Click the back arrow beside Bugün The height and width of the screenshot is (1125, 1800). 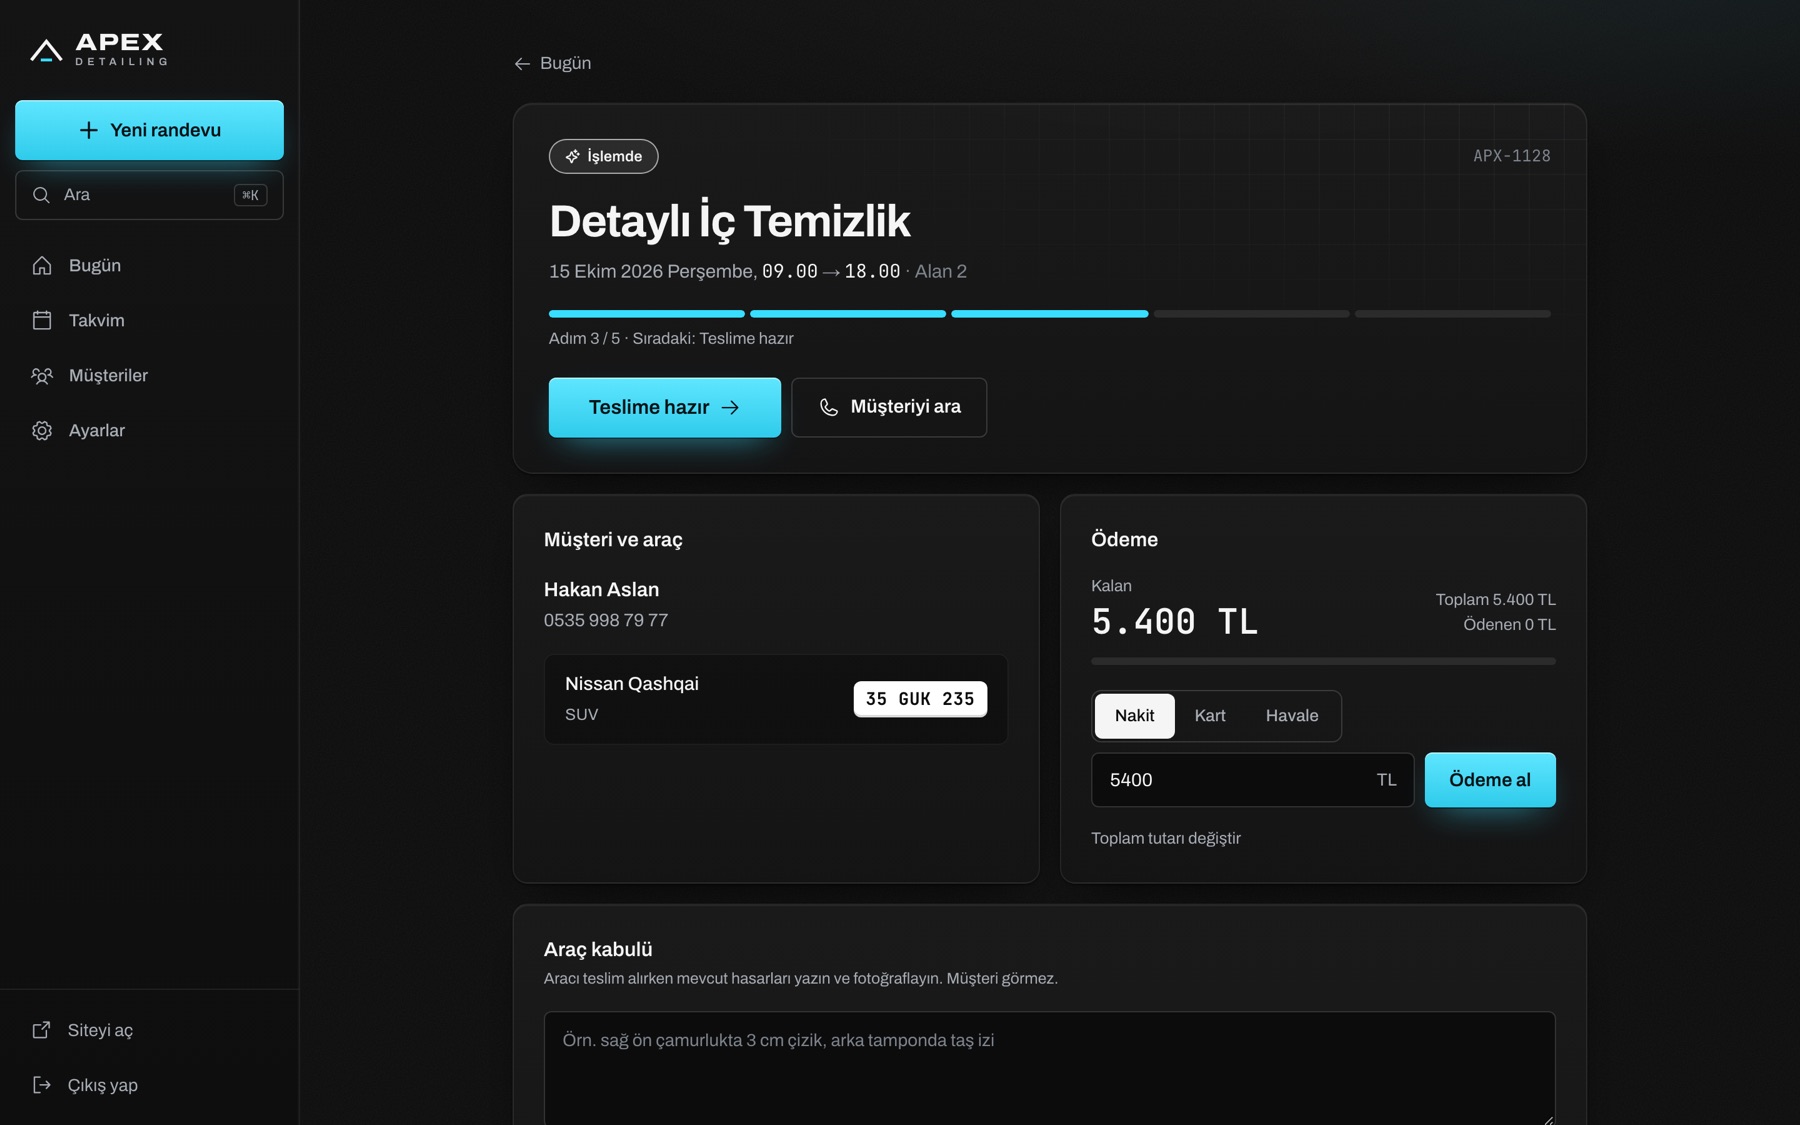tap(522, 63)
